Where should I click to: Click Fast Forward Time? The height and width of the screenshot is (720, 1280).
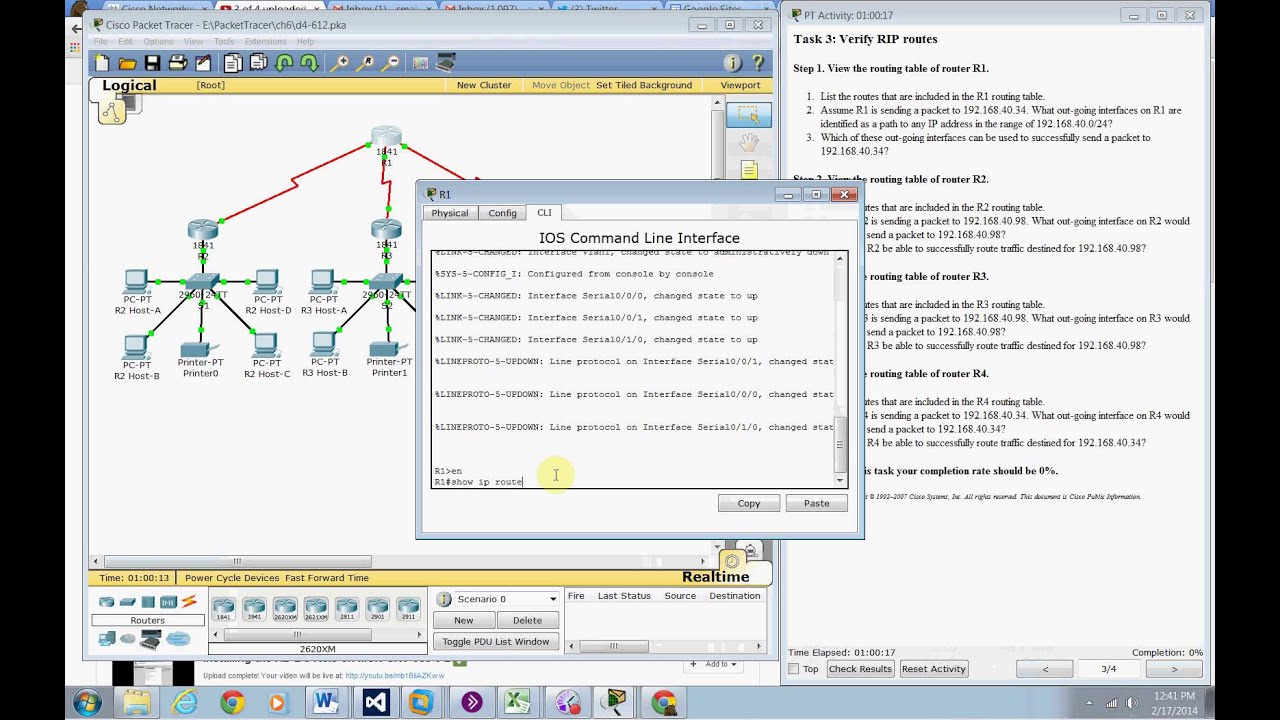327,578
